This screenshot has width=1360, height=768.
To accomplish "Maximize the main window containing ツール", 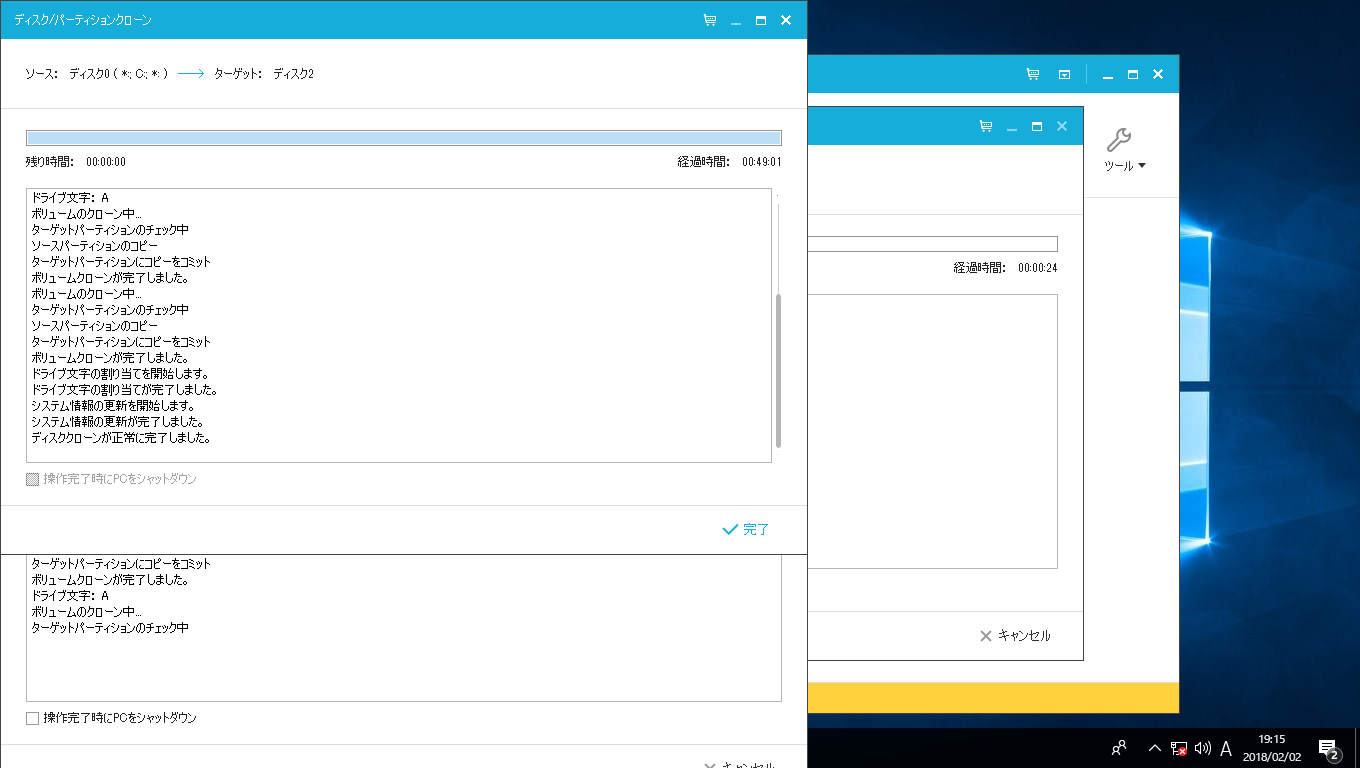I will pyautogui.click(x=1133, y=74).
